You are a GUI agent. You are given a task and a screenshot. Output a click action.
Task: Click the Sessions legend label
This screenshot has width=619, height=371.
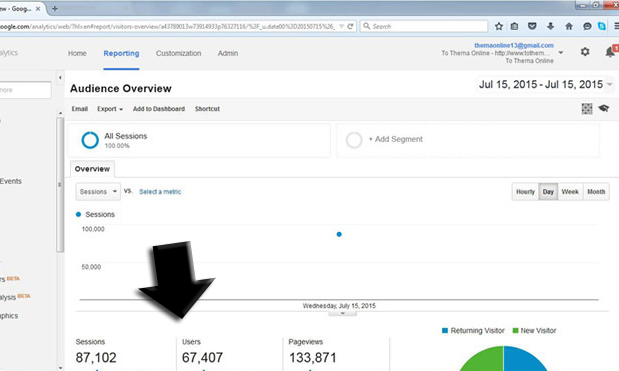[100, 215]
